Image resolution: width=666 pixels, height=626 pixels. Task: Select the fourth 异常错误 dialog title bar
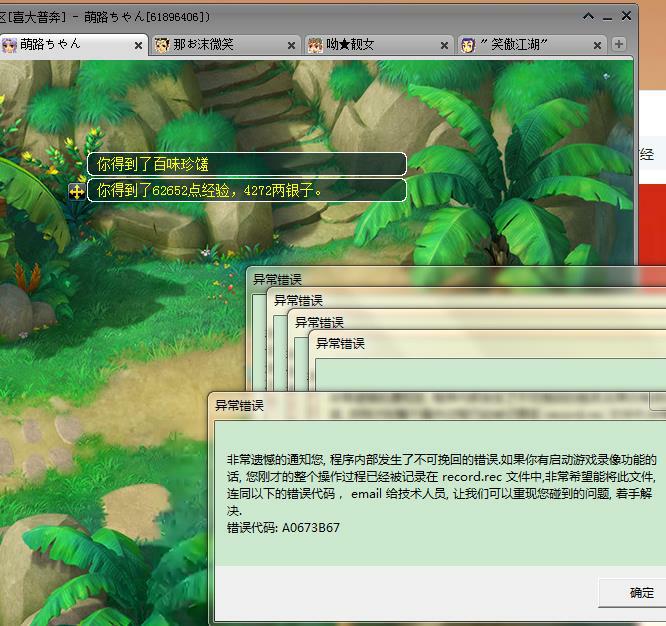pos(487,343)
